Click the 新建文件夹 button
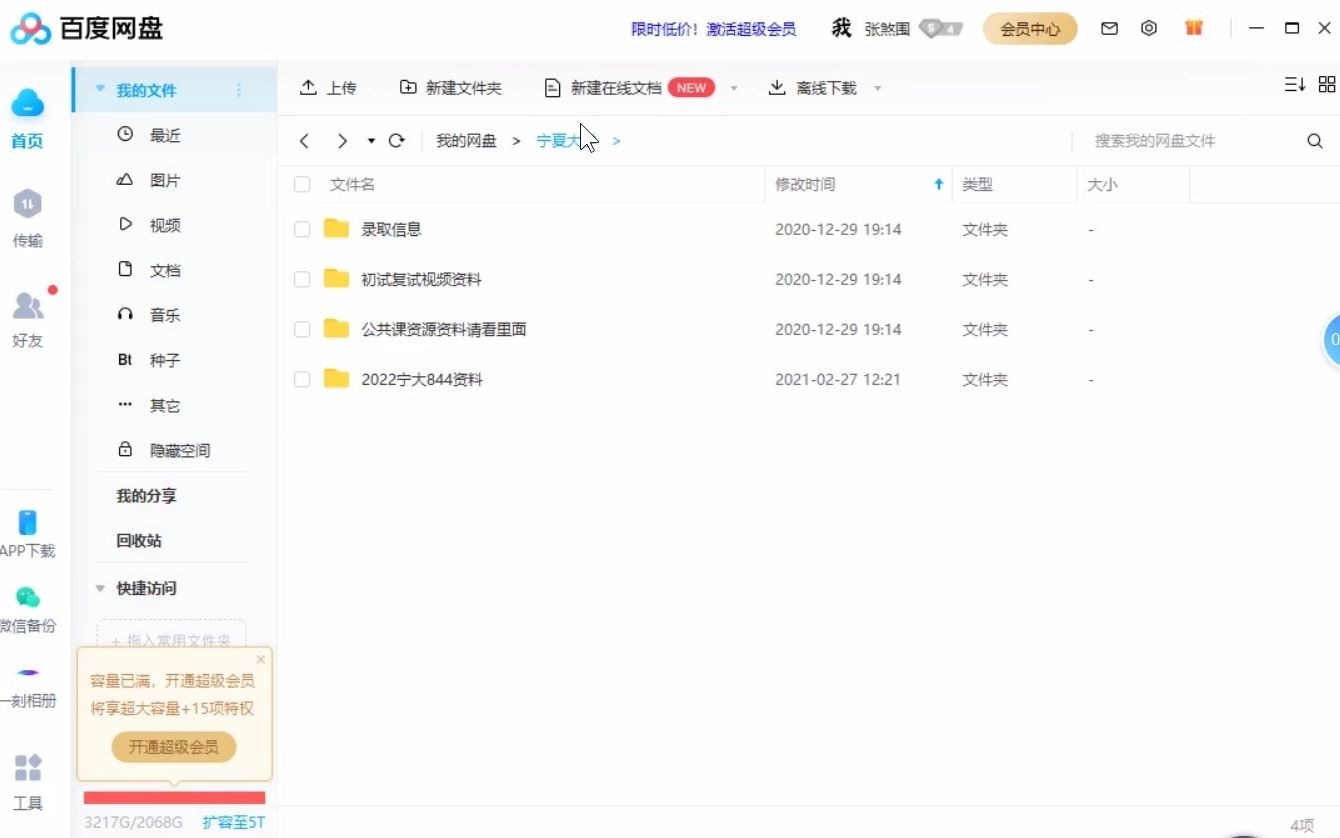Image resolution: width=1340 pixels, height=838 pixels. [450, 88]
